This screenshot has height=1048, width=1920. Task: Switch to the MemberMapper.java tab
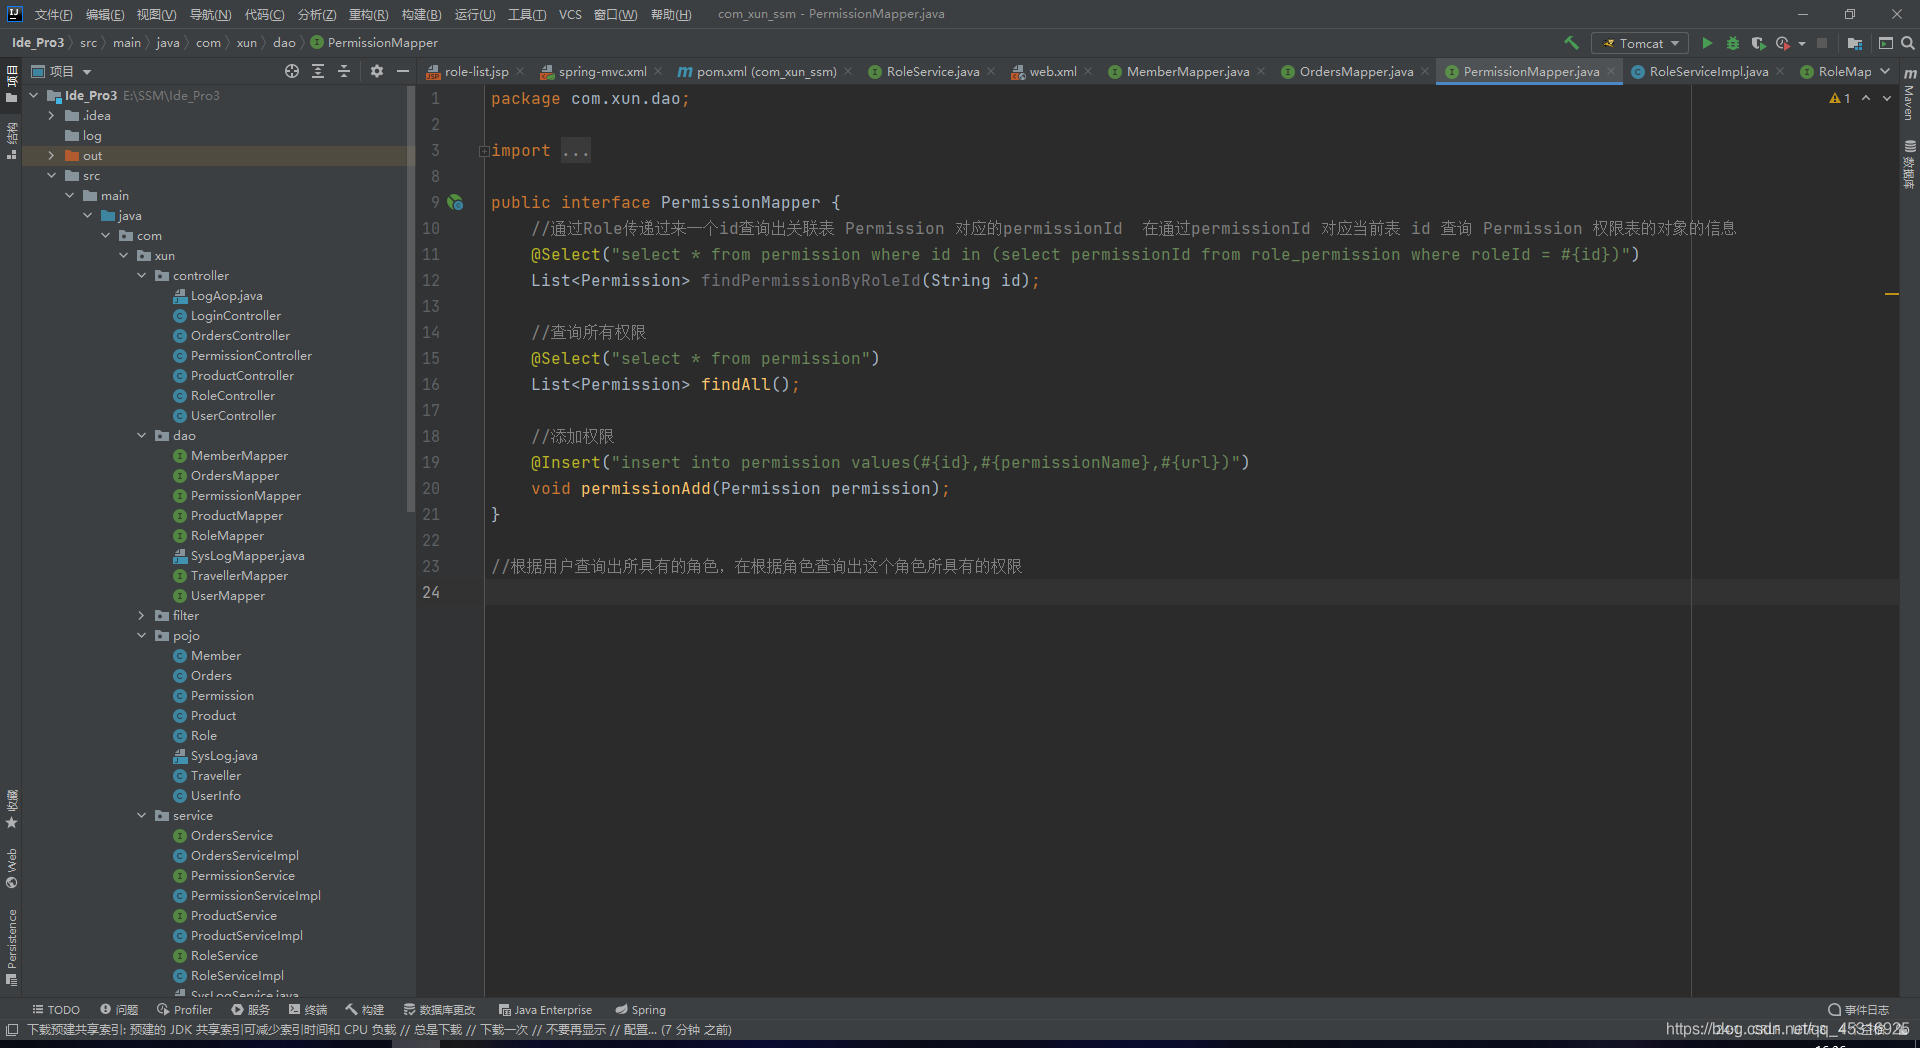[x=1187, y=71]
